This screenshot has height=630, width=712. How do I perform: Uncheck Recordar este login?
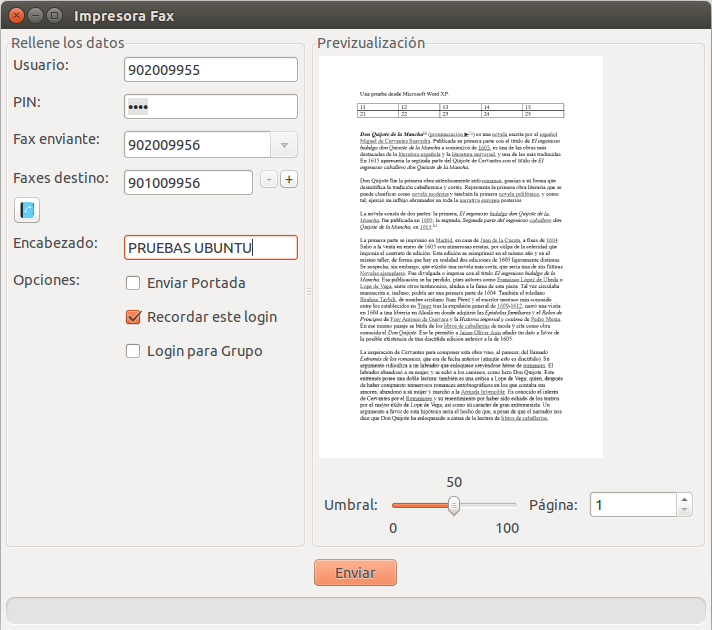pyautogui.click(x=133, y=317)
